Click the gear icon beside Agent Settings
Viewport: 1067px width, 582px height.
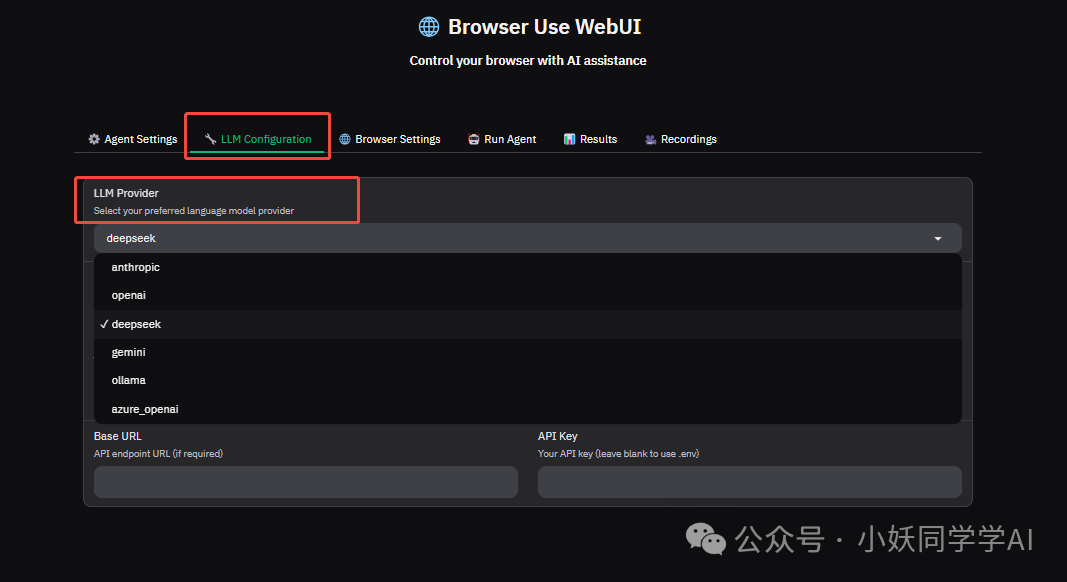(94, 139)
